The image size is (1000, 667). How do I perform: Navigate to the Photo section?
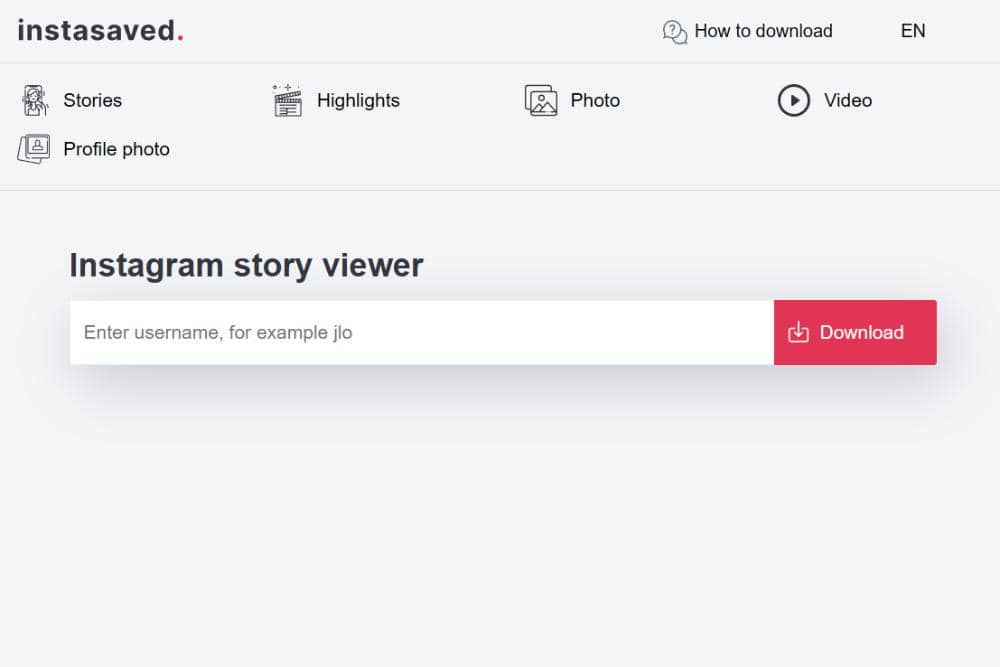[x=595, y=100]
